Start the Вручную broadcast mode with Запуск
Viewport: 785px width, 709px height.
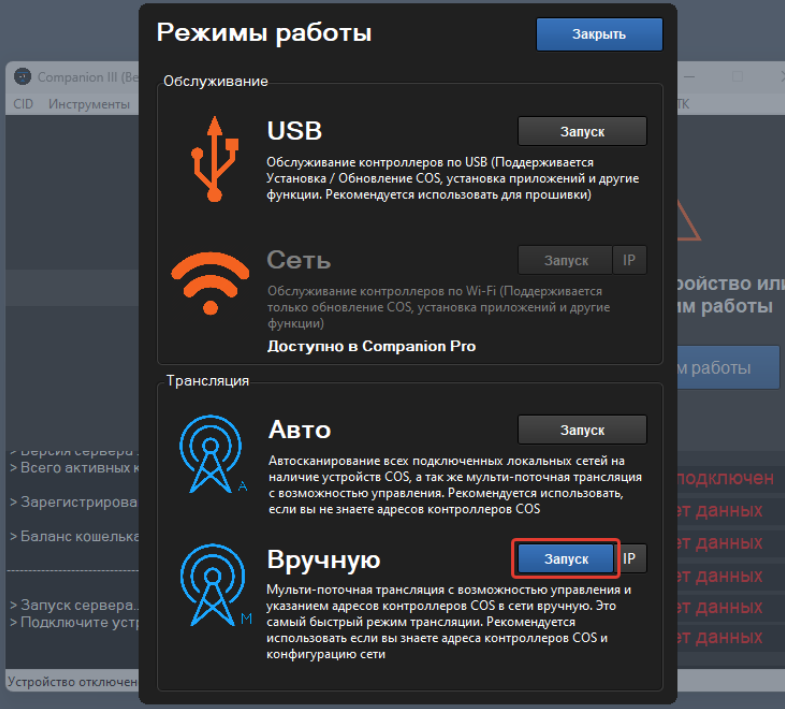pos(565,558)
